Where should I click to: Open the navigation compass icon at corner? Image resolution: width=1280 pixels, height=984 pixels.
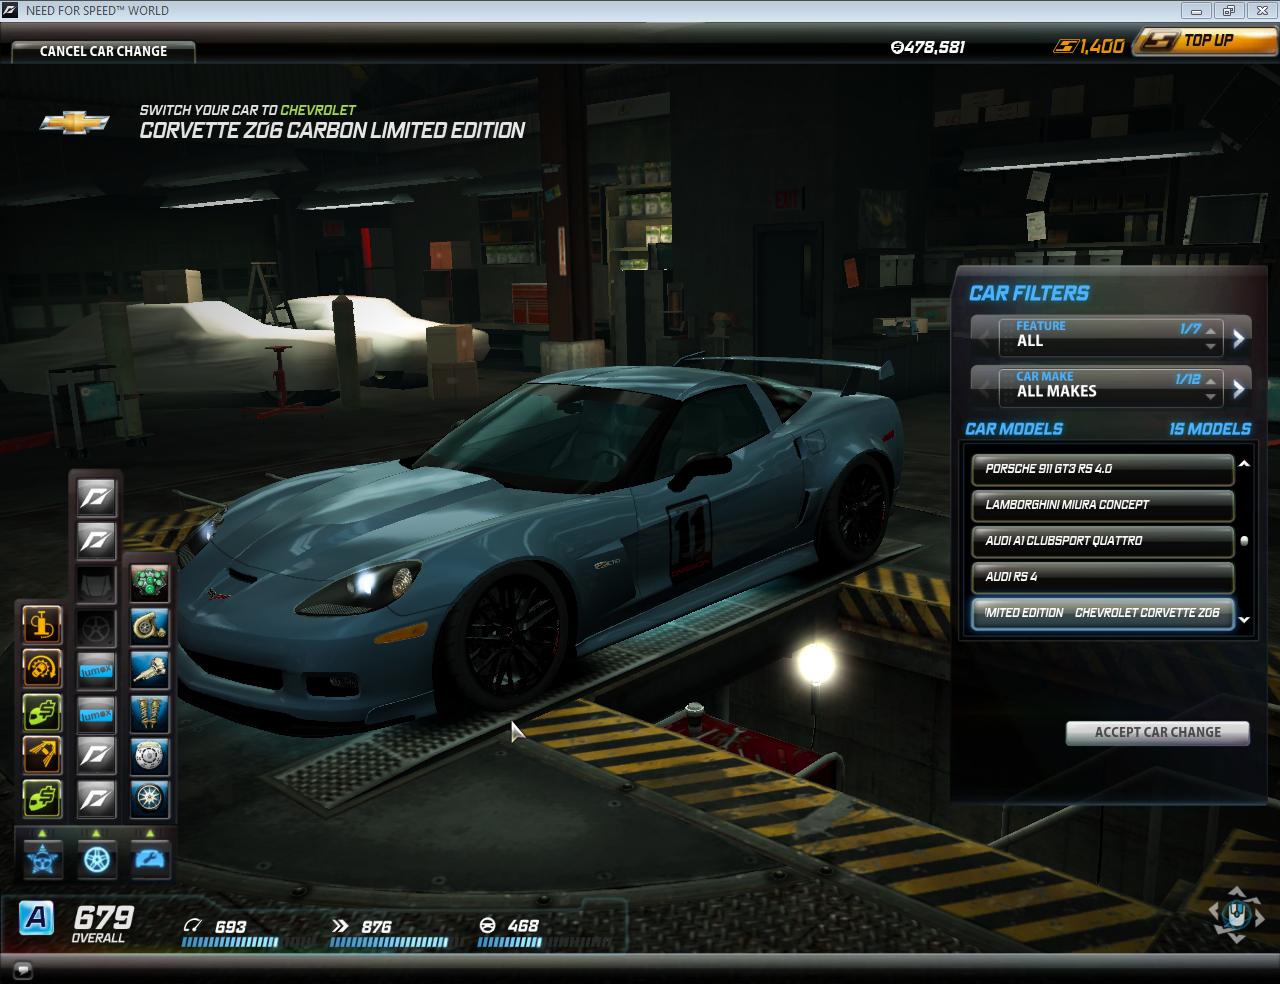coord(1236,913)
